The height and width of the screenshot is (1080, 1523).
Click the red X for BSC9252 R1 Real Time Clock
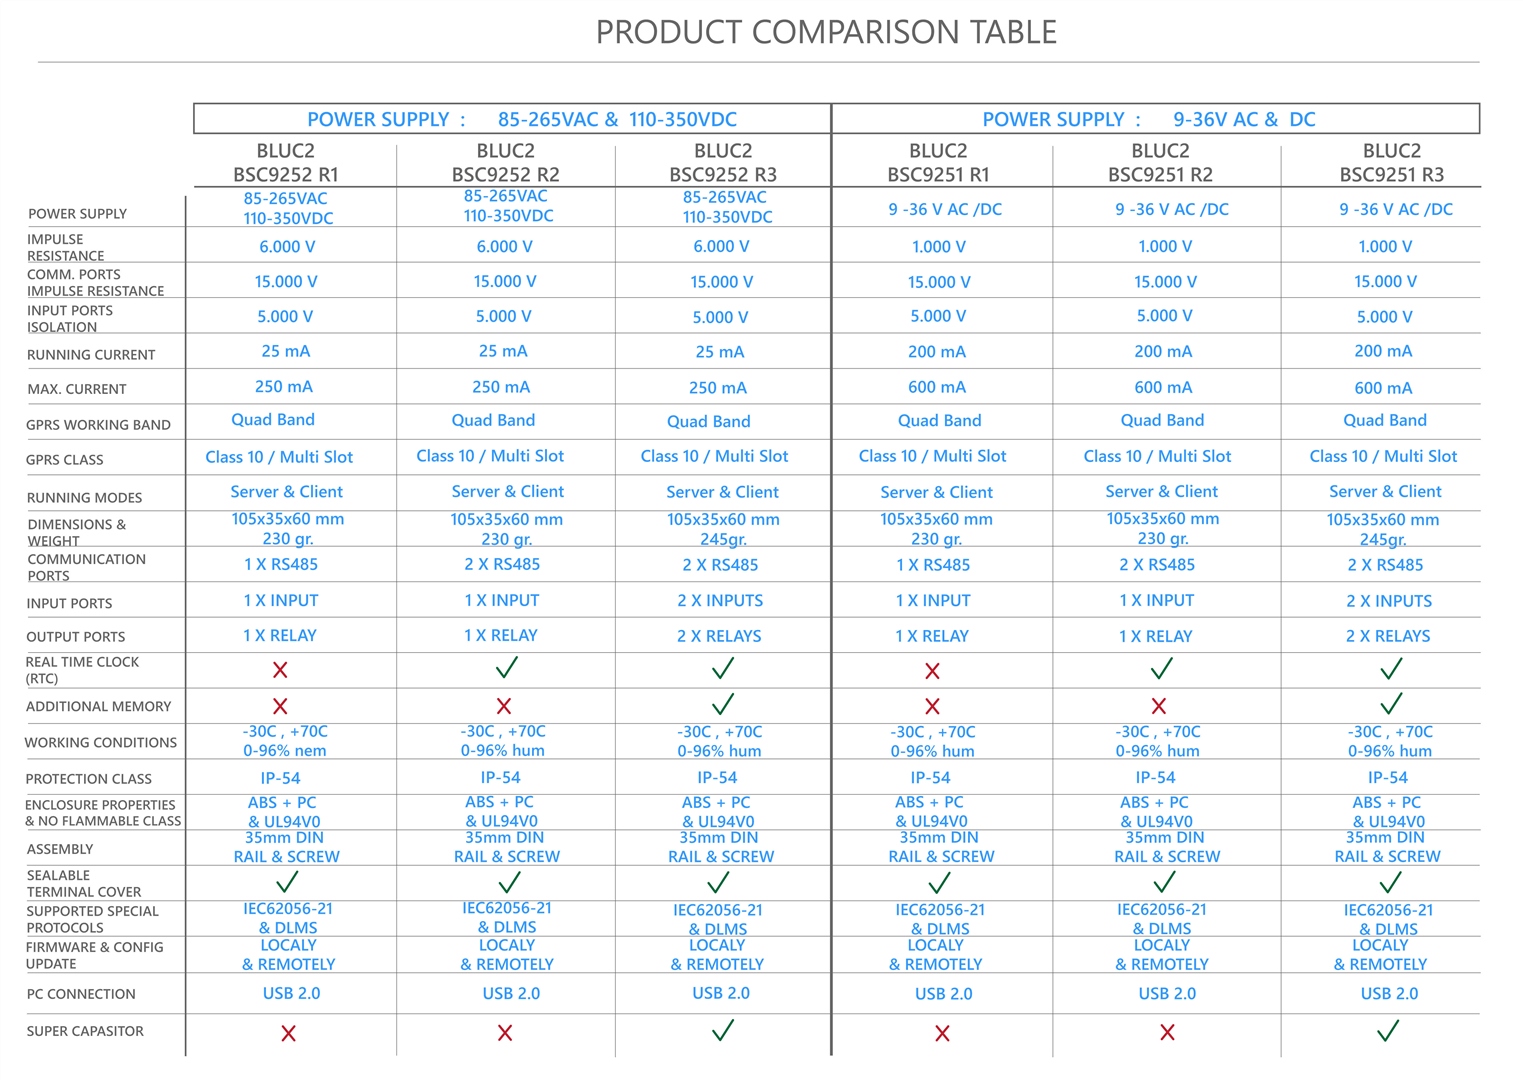(280, 670)
